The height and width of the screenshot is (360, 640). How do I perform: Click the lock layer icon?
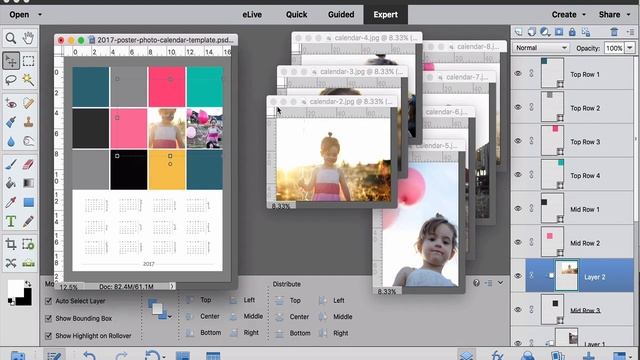(x=572, y=32)
